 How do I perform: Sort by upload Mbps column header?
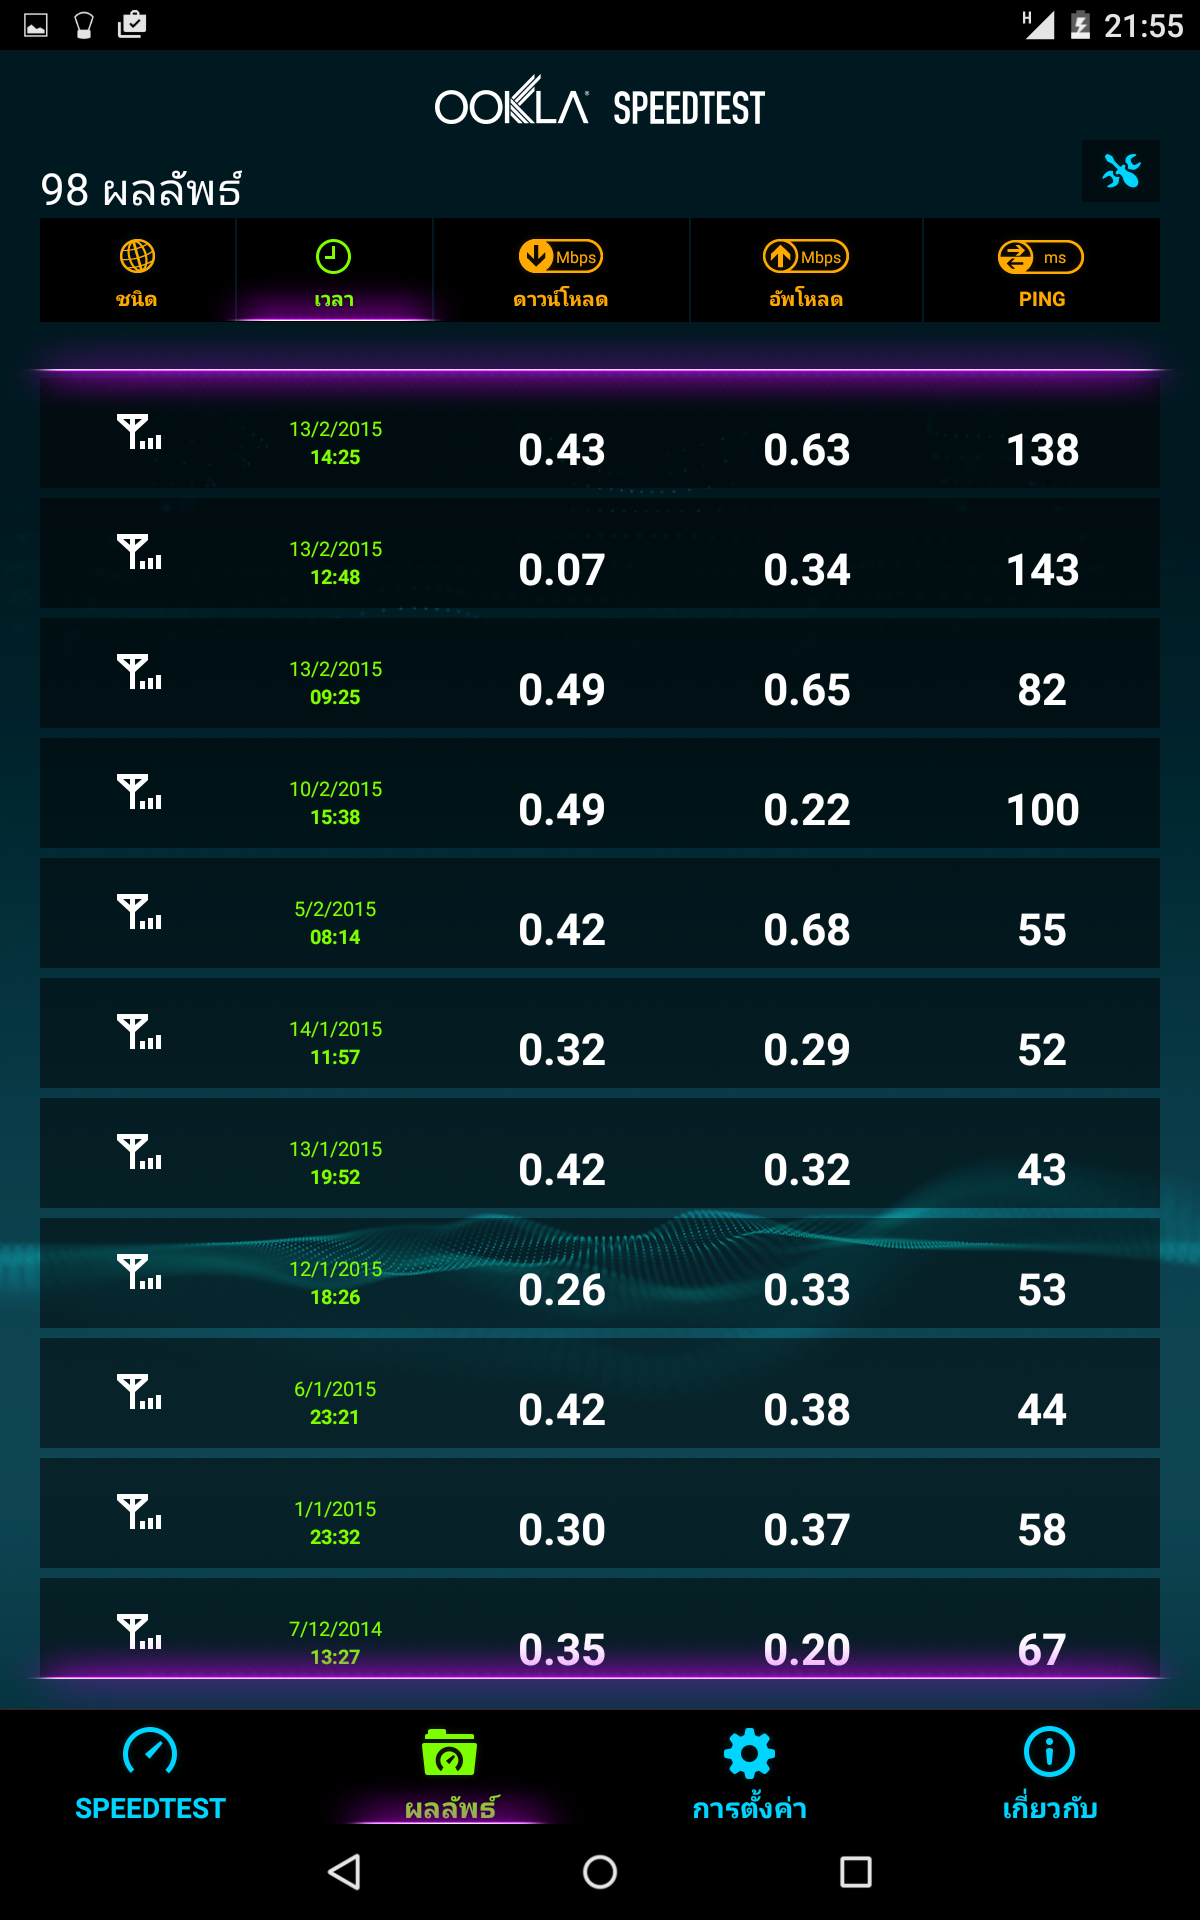coord(806,271)
